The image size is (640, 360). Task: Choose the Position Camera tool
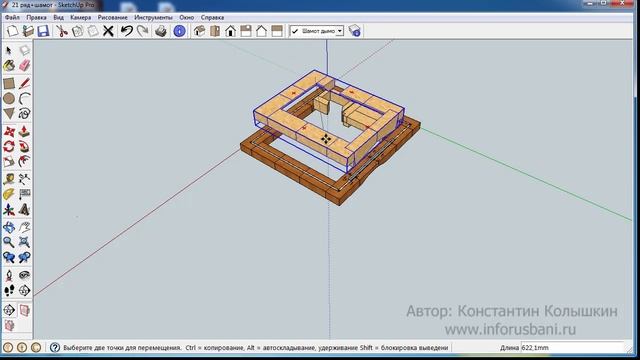[x=9, y=276]
